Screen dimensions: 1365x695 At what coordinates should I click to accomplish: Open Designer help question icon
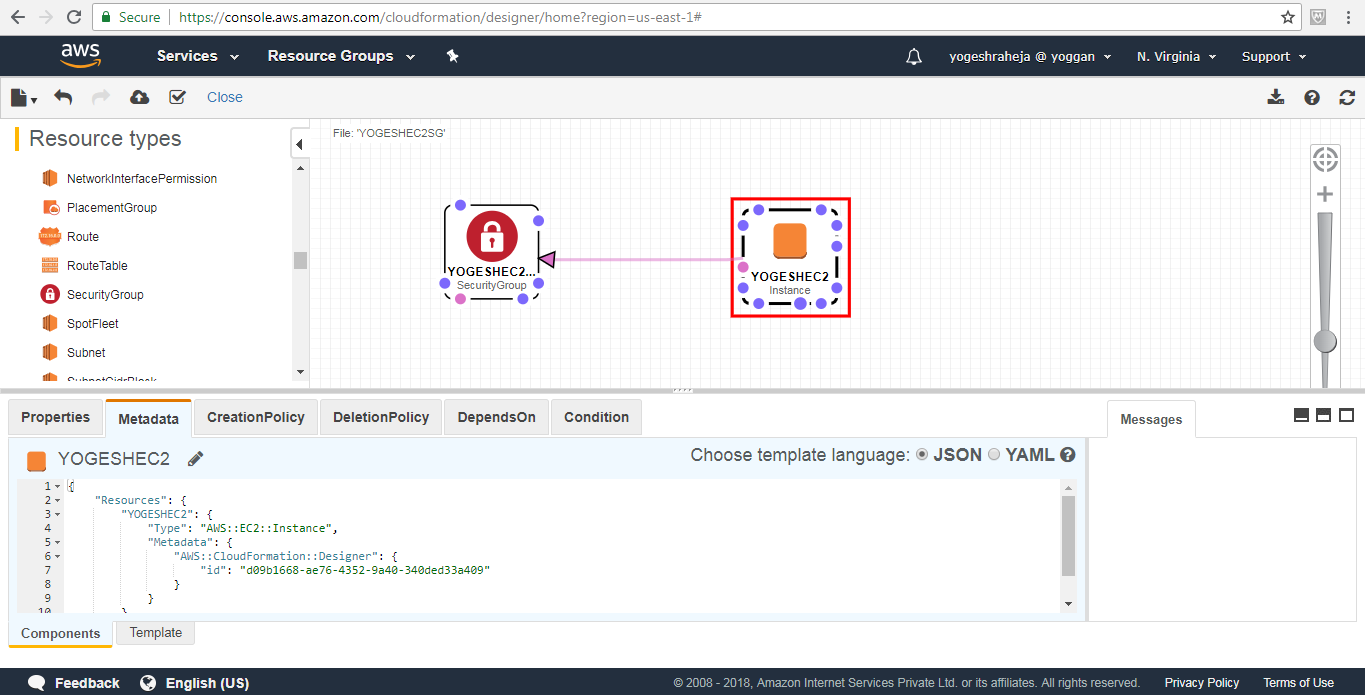click(1312, 97)
